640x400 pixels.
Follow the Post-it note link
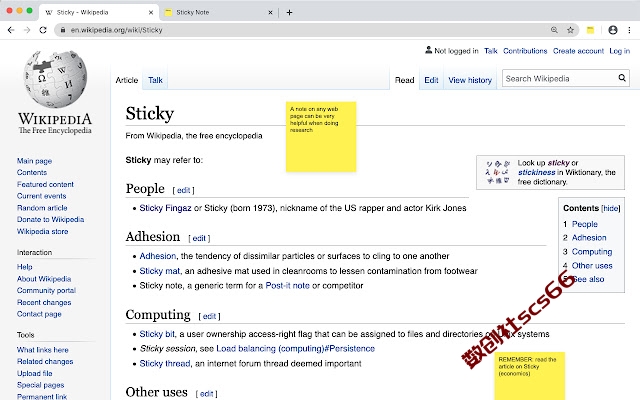pyautogui.click(x=287, y=286)
